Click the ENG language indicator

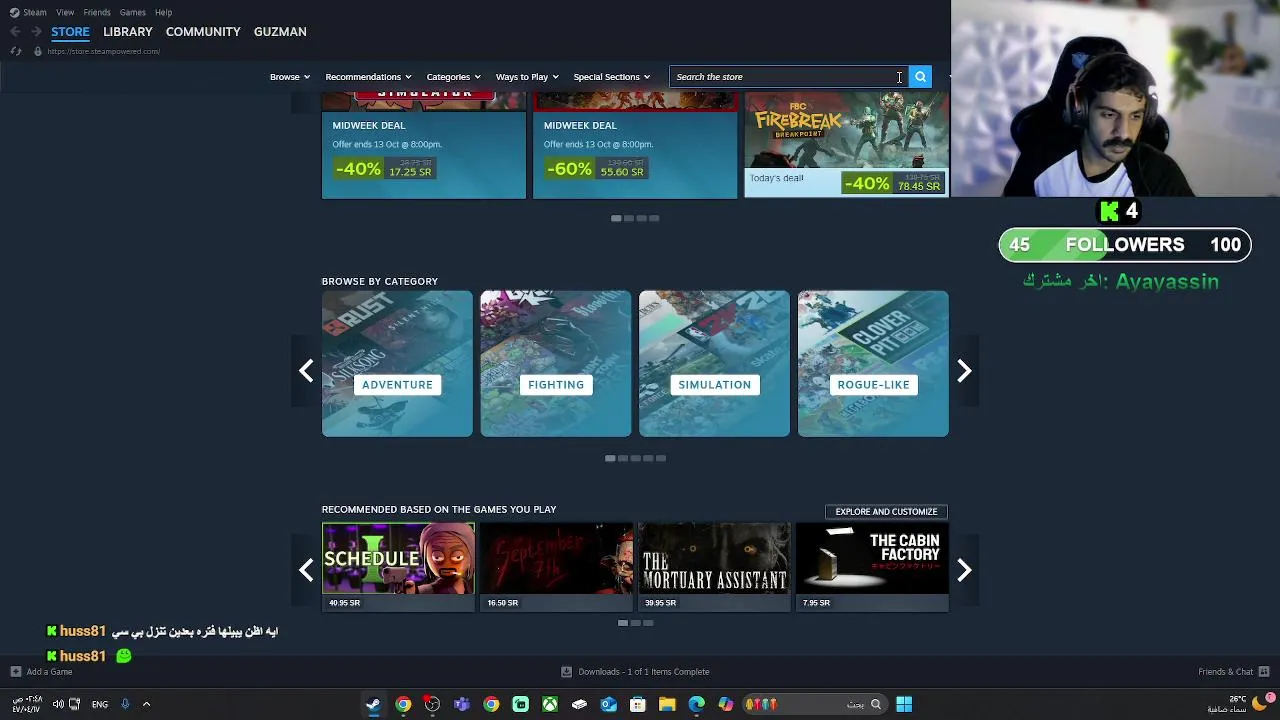click(100, 704)
